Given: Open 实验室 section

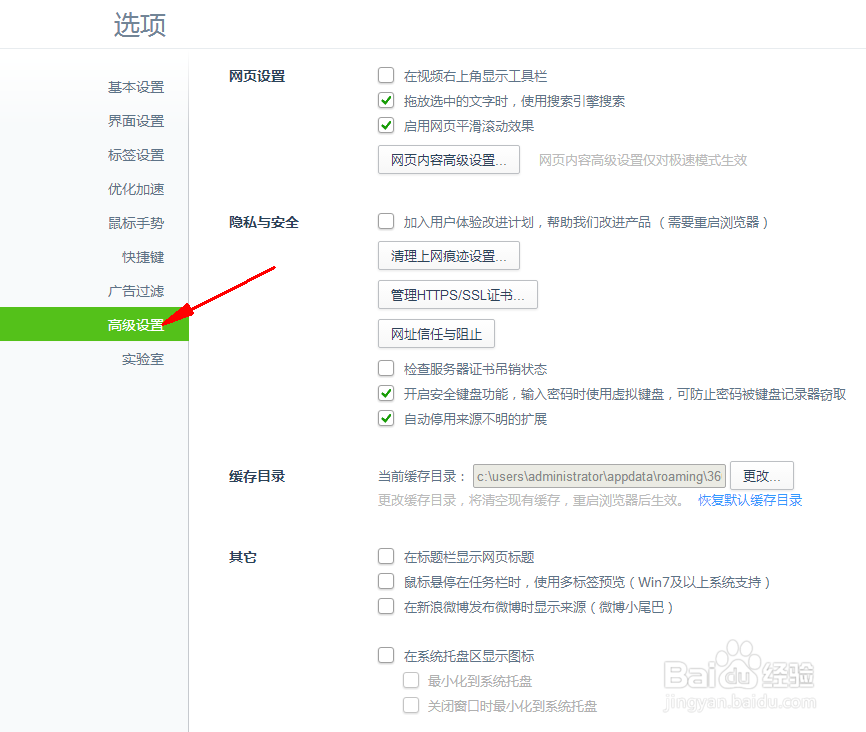Looking at the screenshot, I should coord(143,359).
